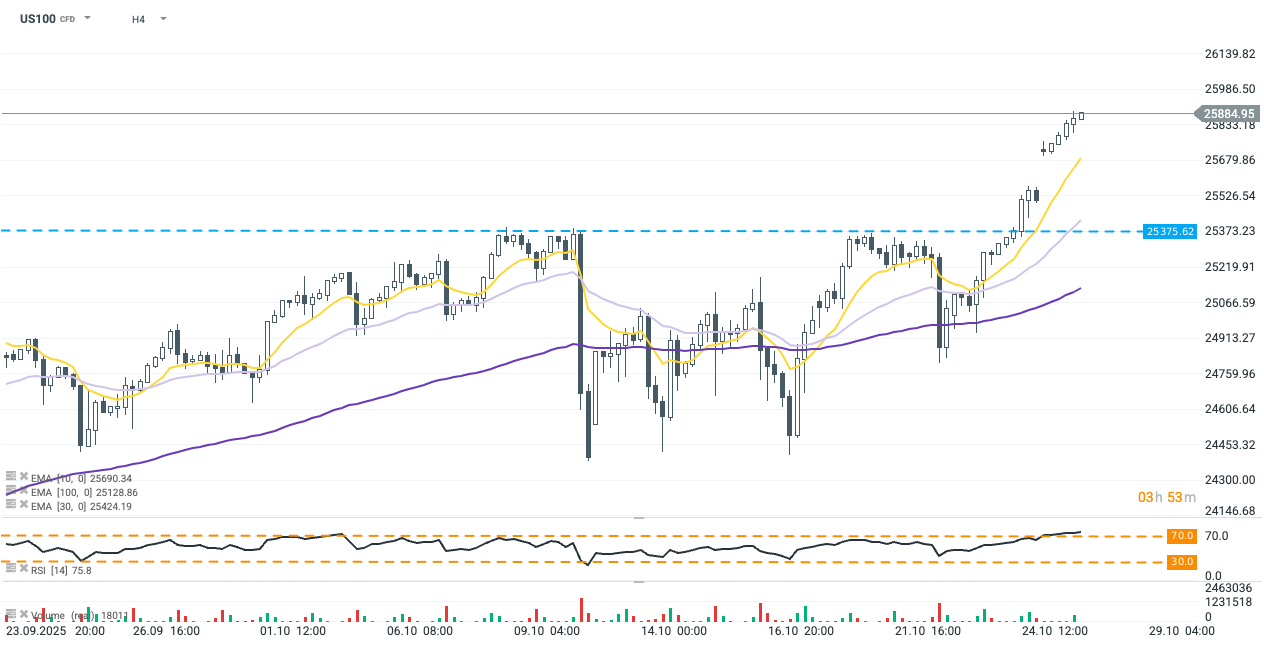Click the H4 timeframe label
Image resolution: width=1264 pixels, height=647 pixels.
pyautogui.click(x=138, y=19)
